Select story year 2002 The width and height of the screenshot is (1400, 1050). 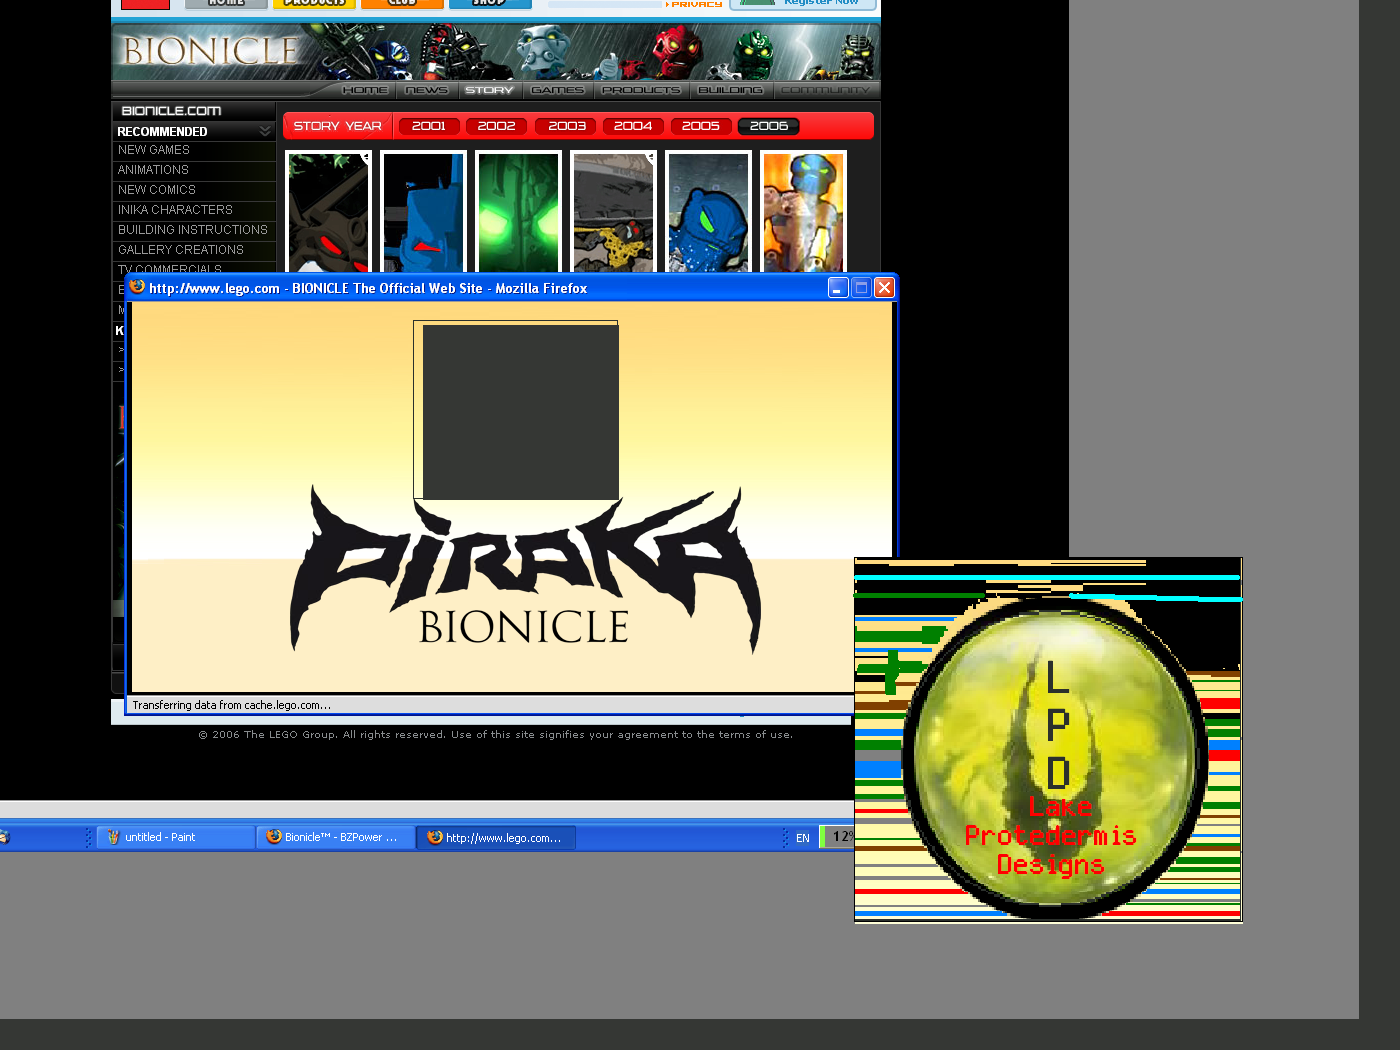click(497, 126)
